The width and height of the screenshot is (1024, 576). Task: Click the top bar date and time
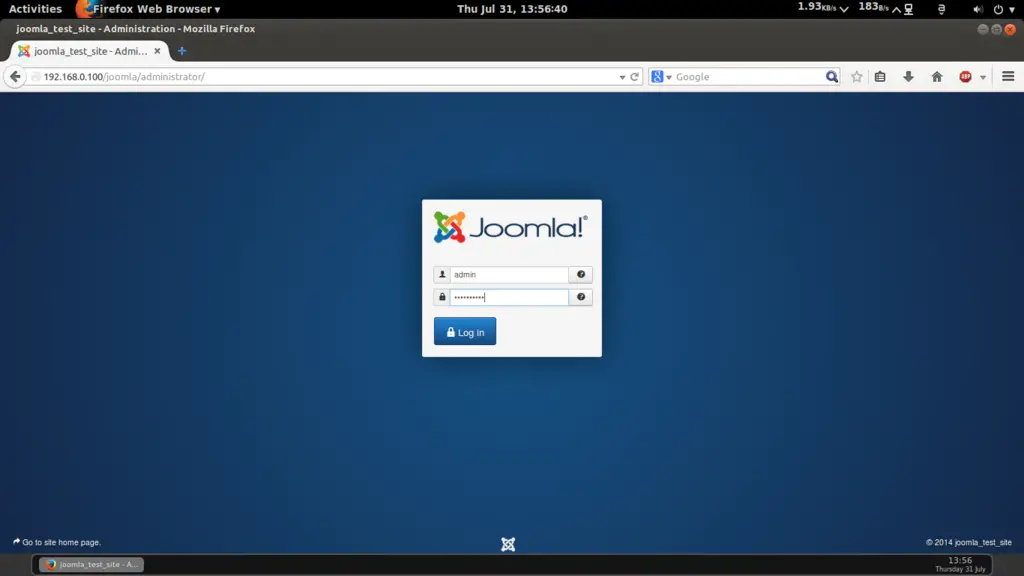click(x=512, y=8)
